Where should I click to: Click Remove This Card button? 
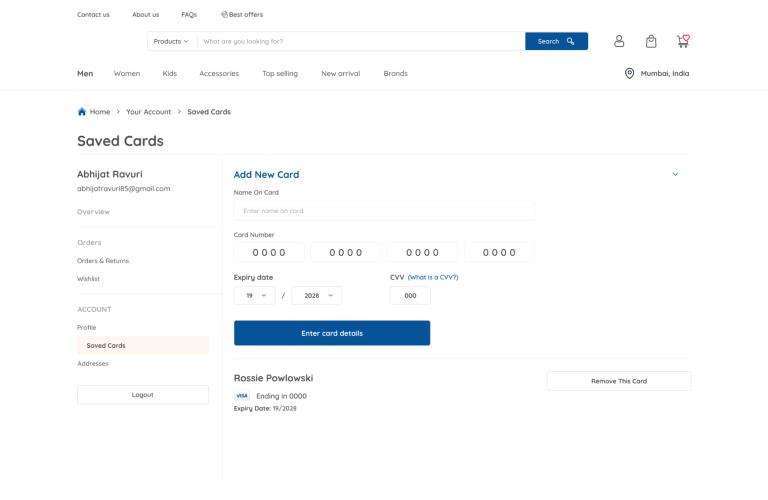coord(619,381)
